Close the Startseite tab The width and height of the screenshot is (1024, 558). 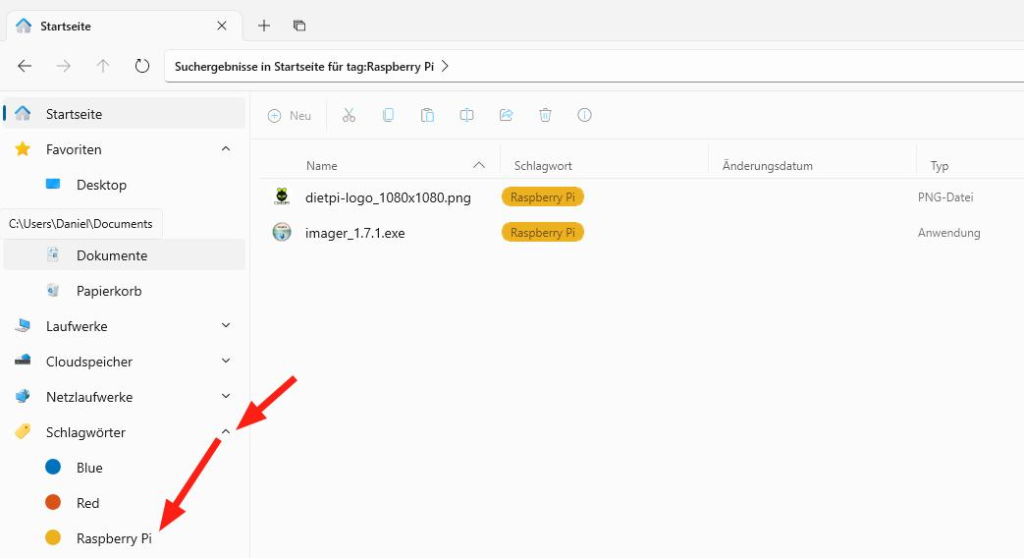[222, 25]
